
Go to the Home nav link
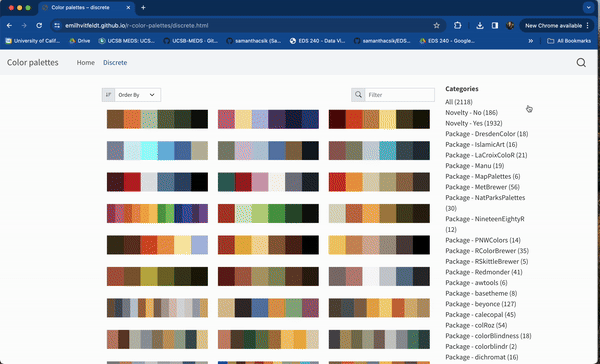86,62
